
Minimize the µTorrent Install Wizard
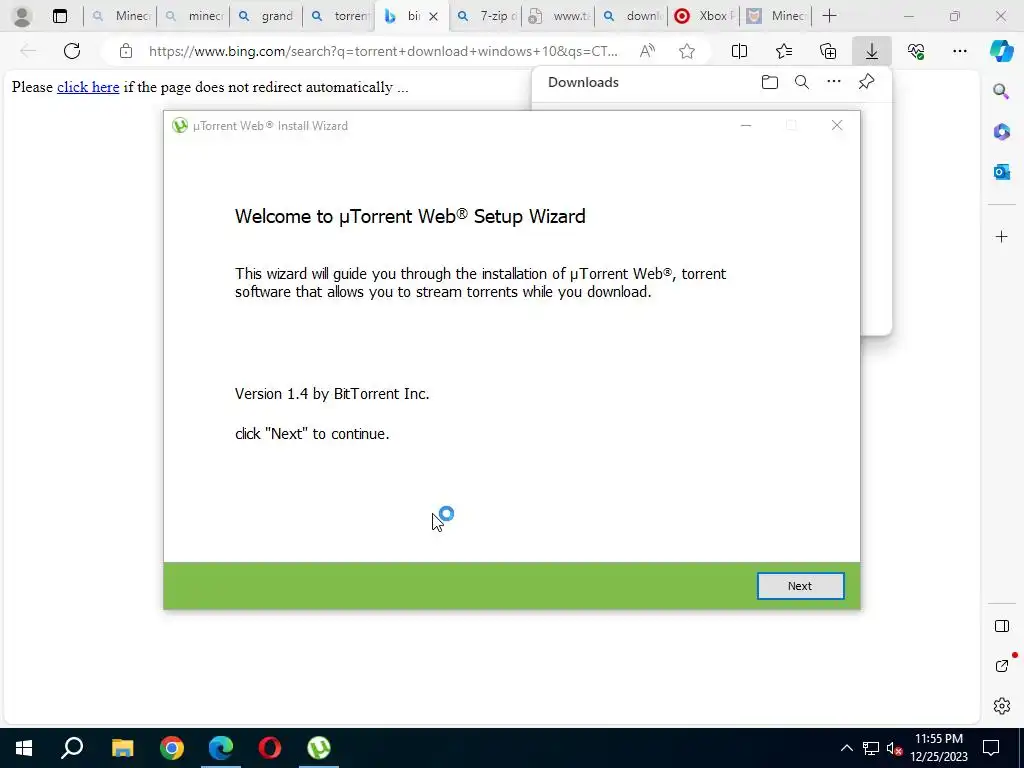tap(746, 125)
